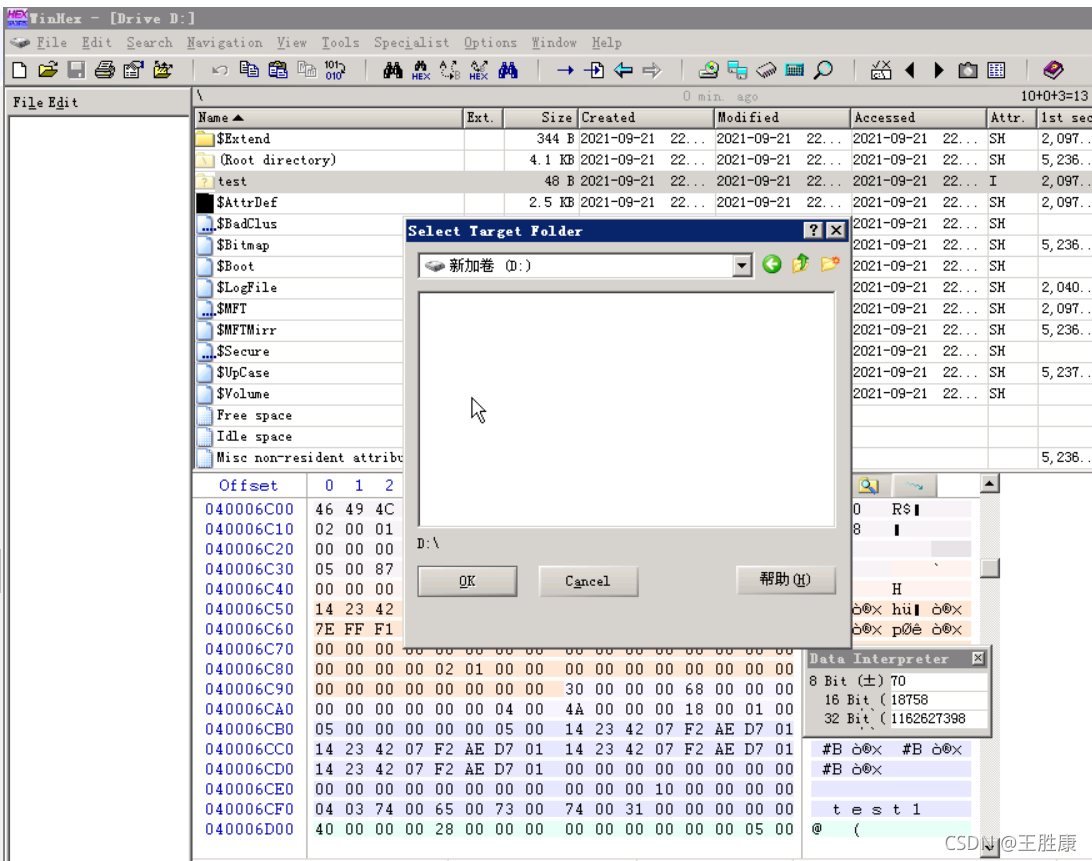Click the blue Back arrow icon

tap(623, 70)
